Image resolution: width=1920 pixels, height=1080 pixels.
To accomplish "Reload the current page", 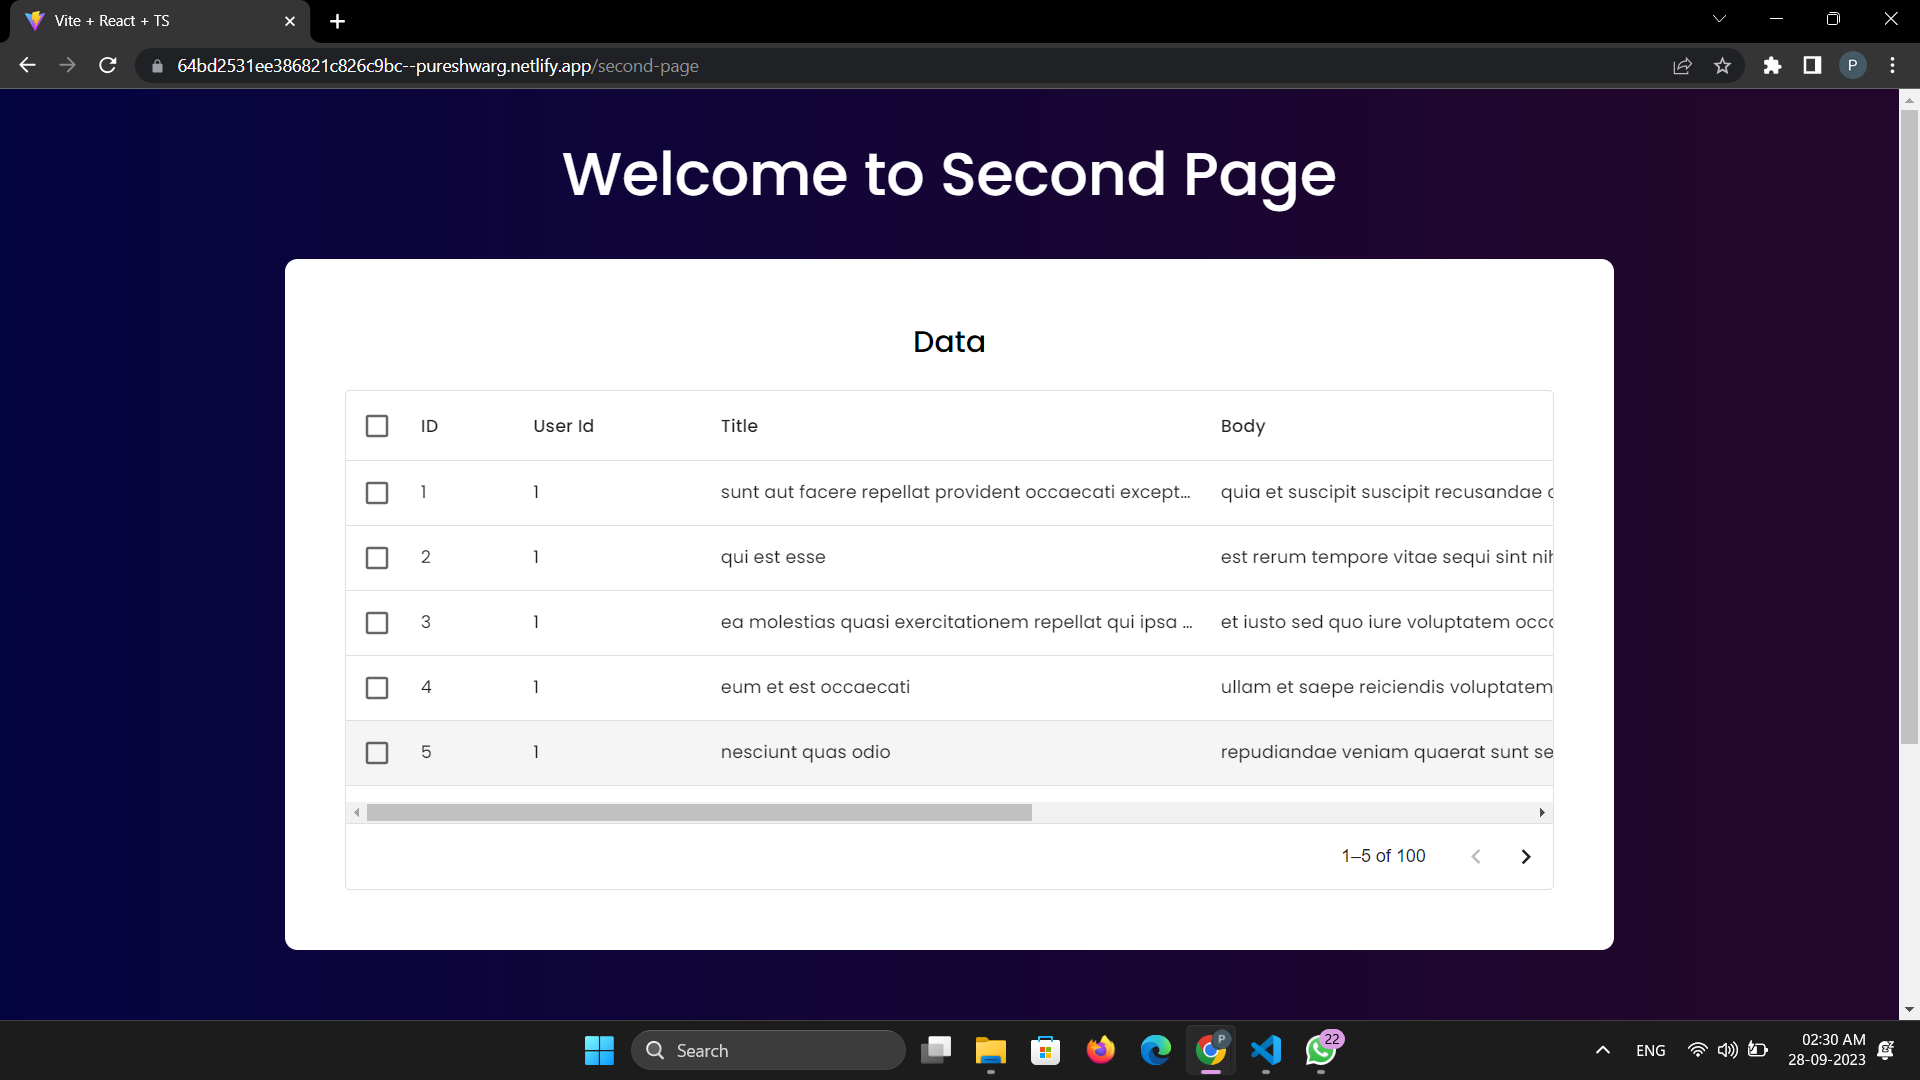I will click(x=107, y=65).
